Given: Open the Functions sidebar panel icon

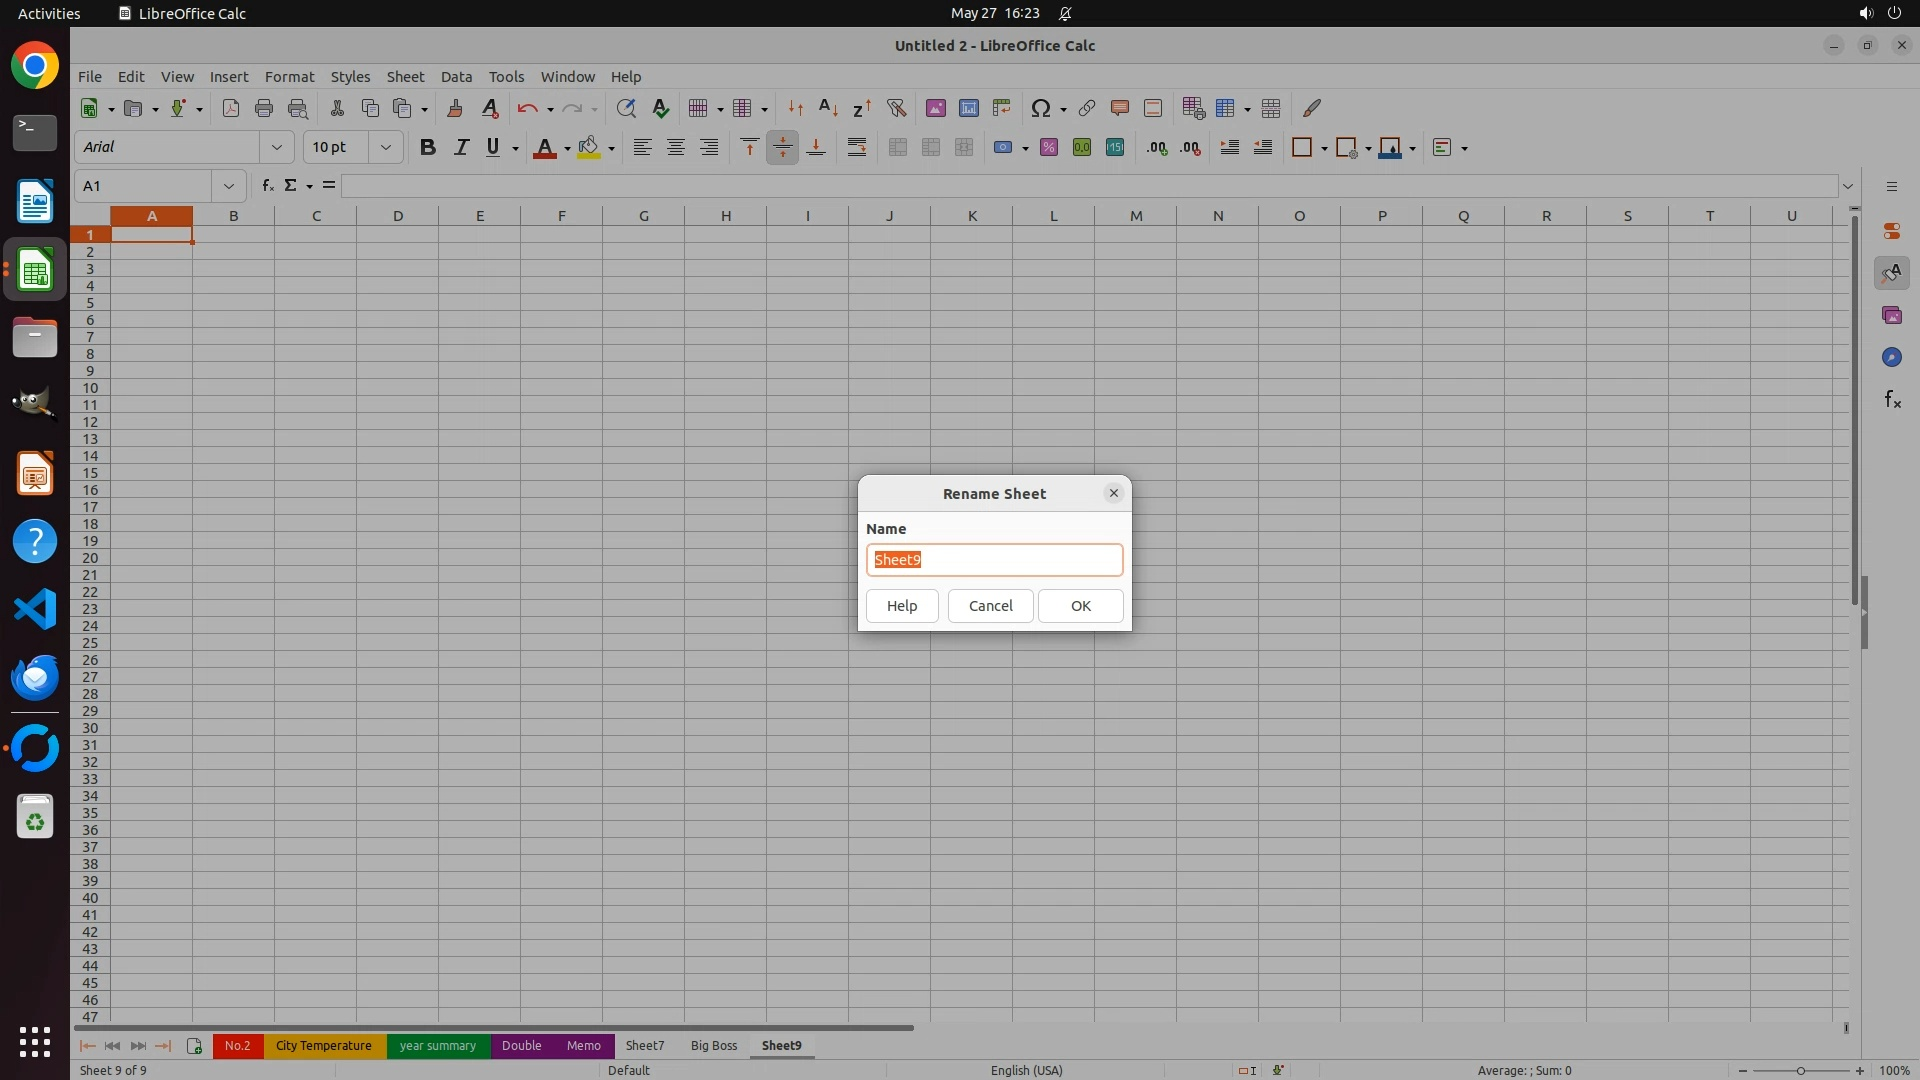Looking at the screenshot, I should point(1891,400).
